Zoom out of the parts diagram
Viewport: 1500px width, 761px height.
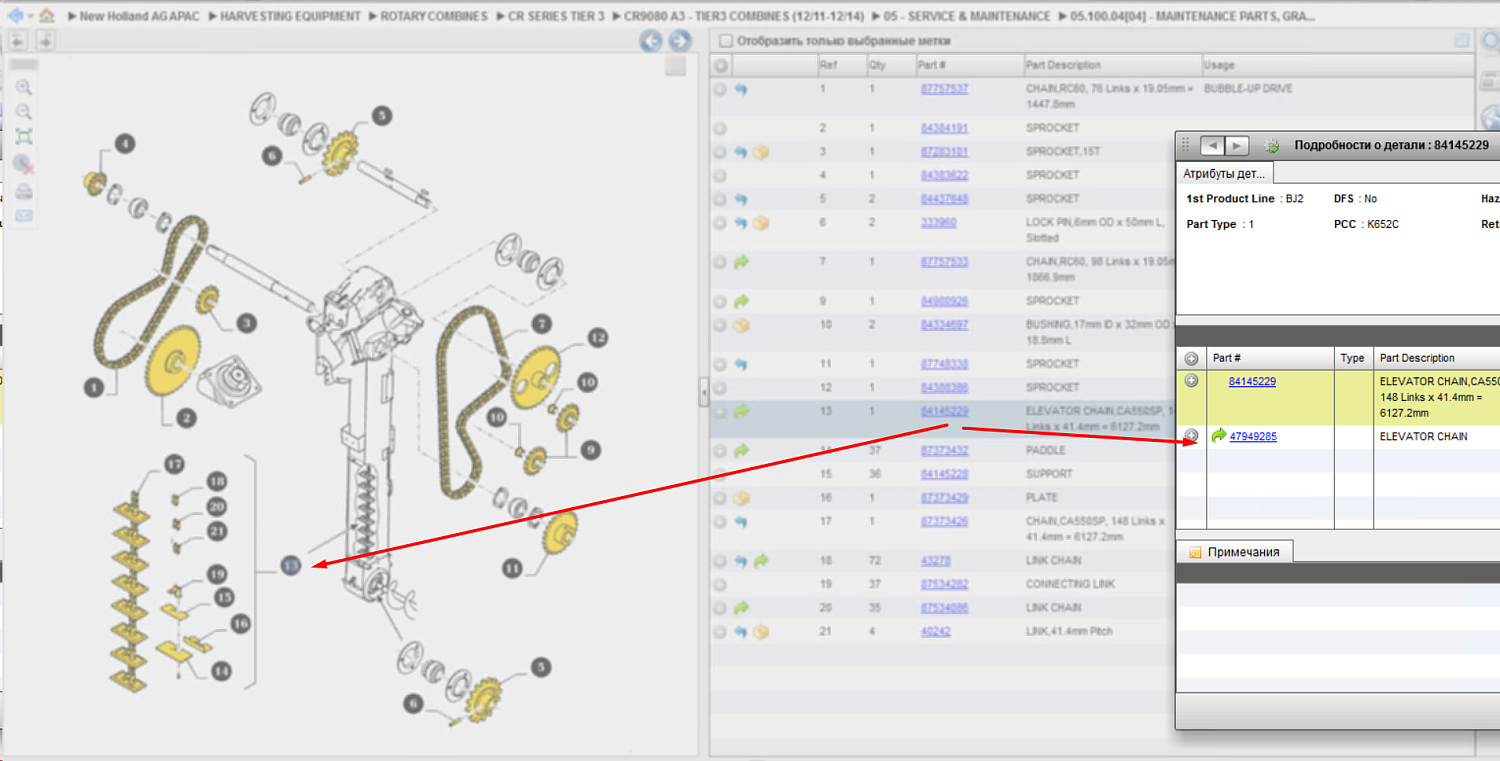pyautogui.click(x=24, y=112)
